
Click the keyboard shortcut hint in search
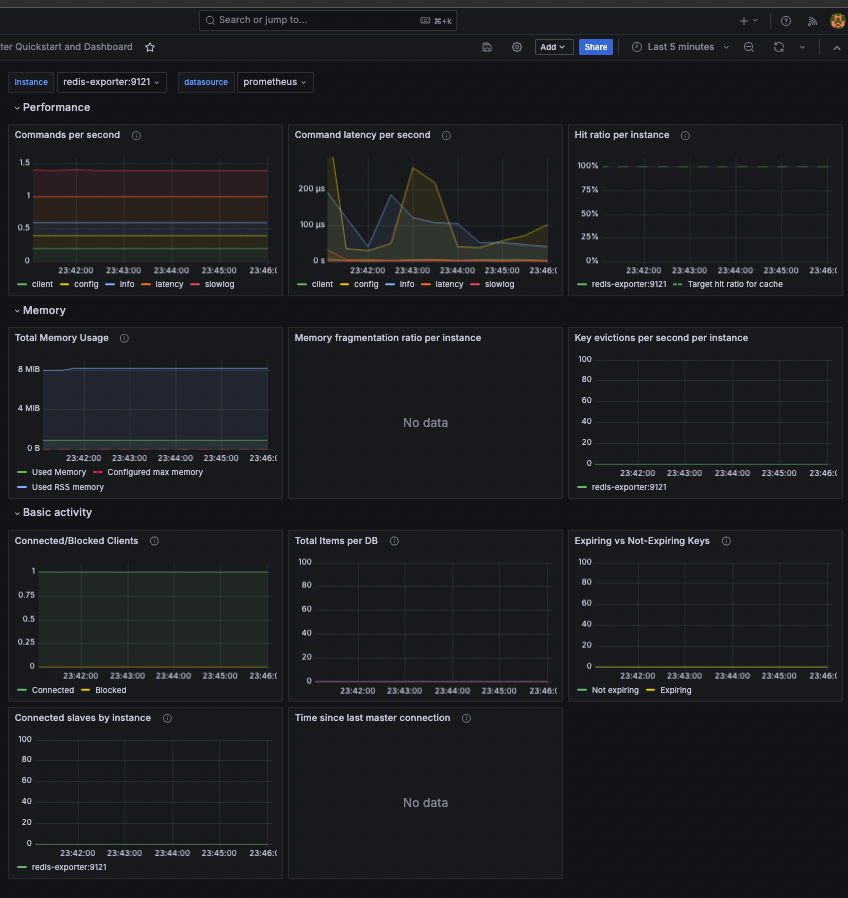click(436, 21)
